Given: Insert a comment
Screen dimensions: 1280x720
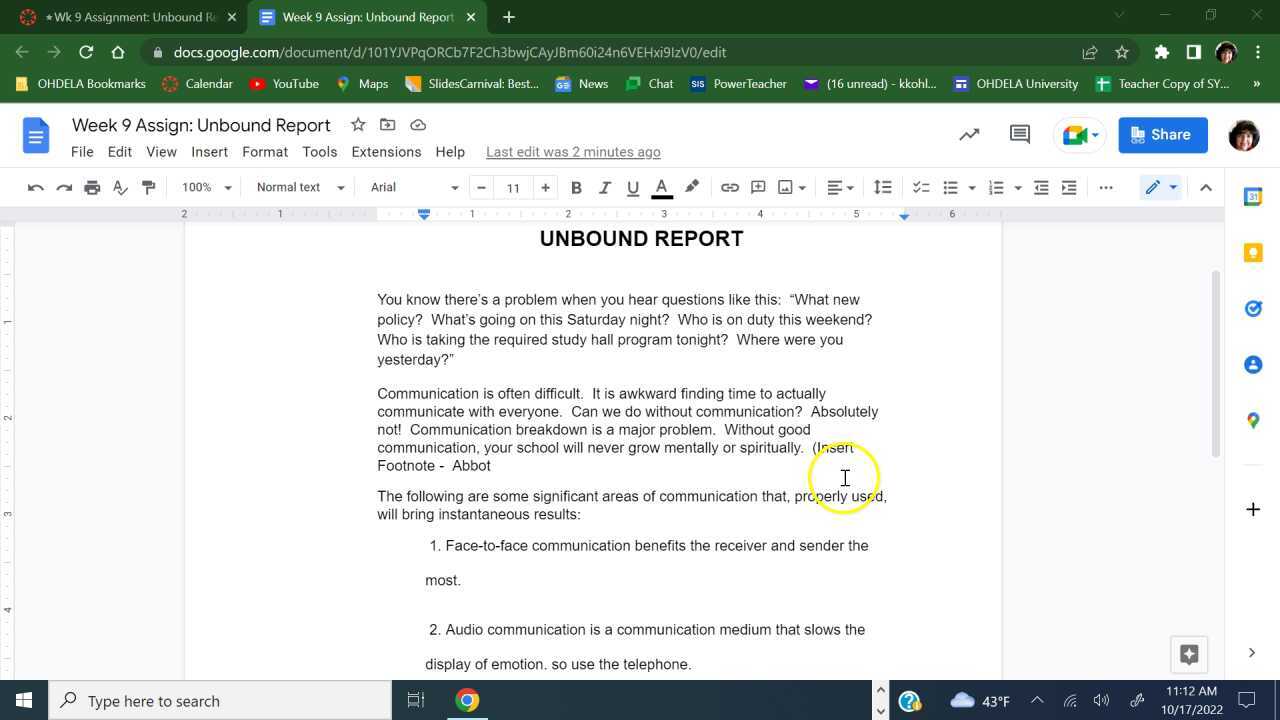Looking at the screenshot, I should click(x=758, y=187).
